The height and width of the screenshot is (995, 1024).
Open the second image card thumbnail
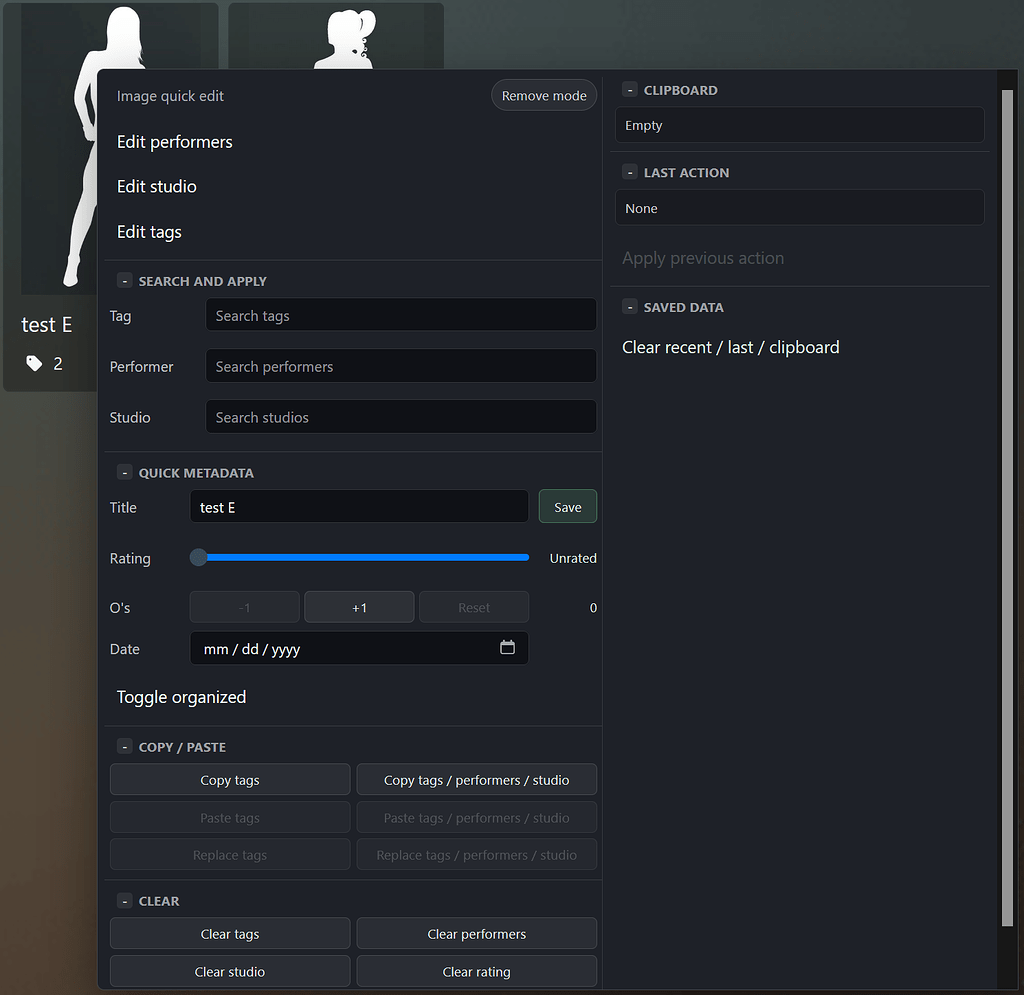[336, 36]
